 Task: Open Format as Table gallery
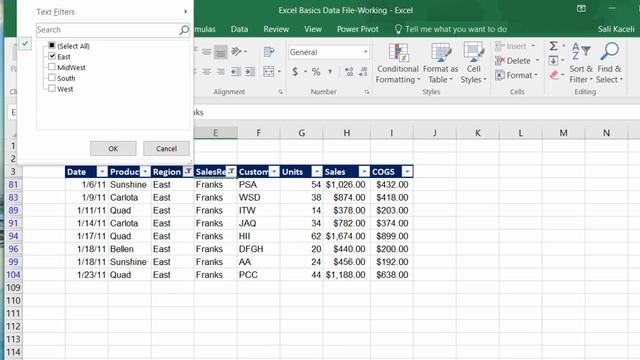pyautogui.click(x=441, y=63)
